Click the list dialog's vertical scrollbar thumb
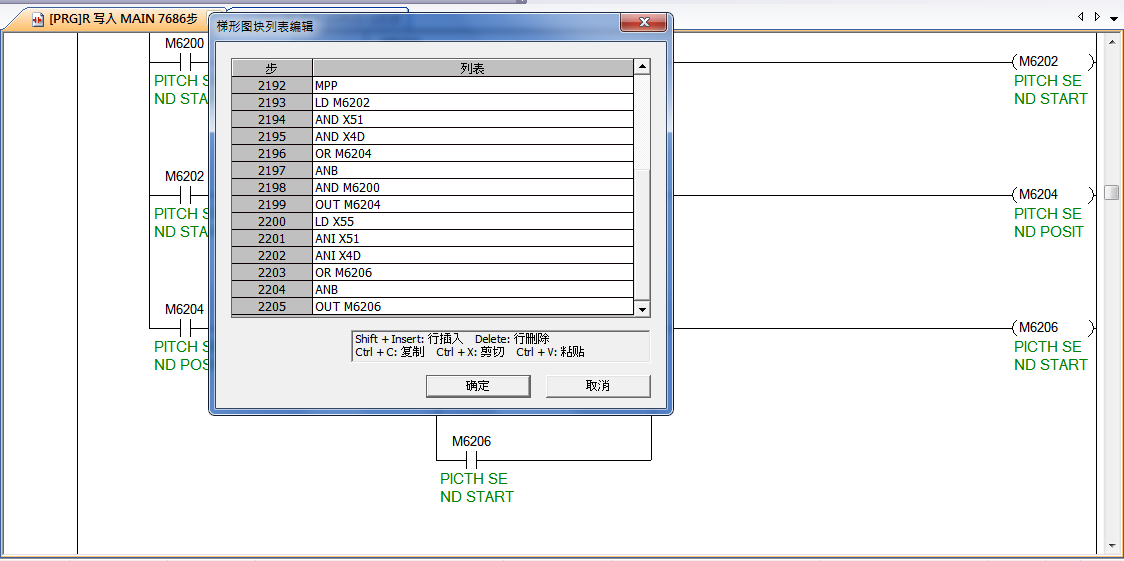 (642, 235)
